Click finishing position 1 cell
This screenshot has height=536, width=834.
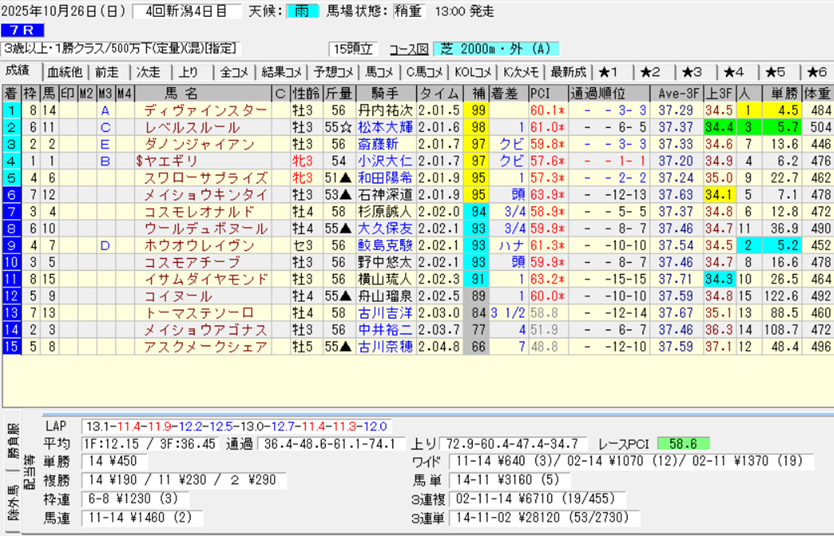point(11,110)
